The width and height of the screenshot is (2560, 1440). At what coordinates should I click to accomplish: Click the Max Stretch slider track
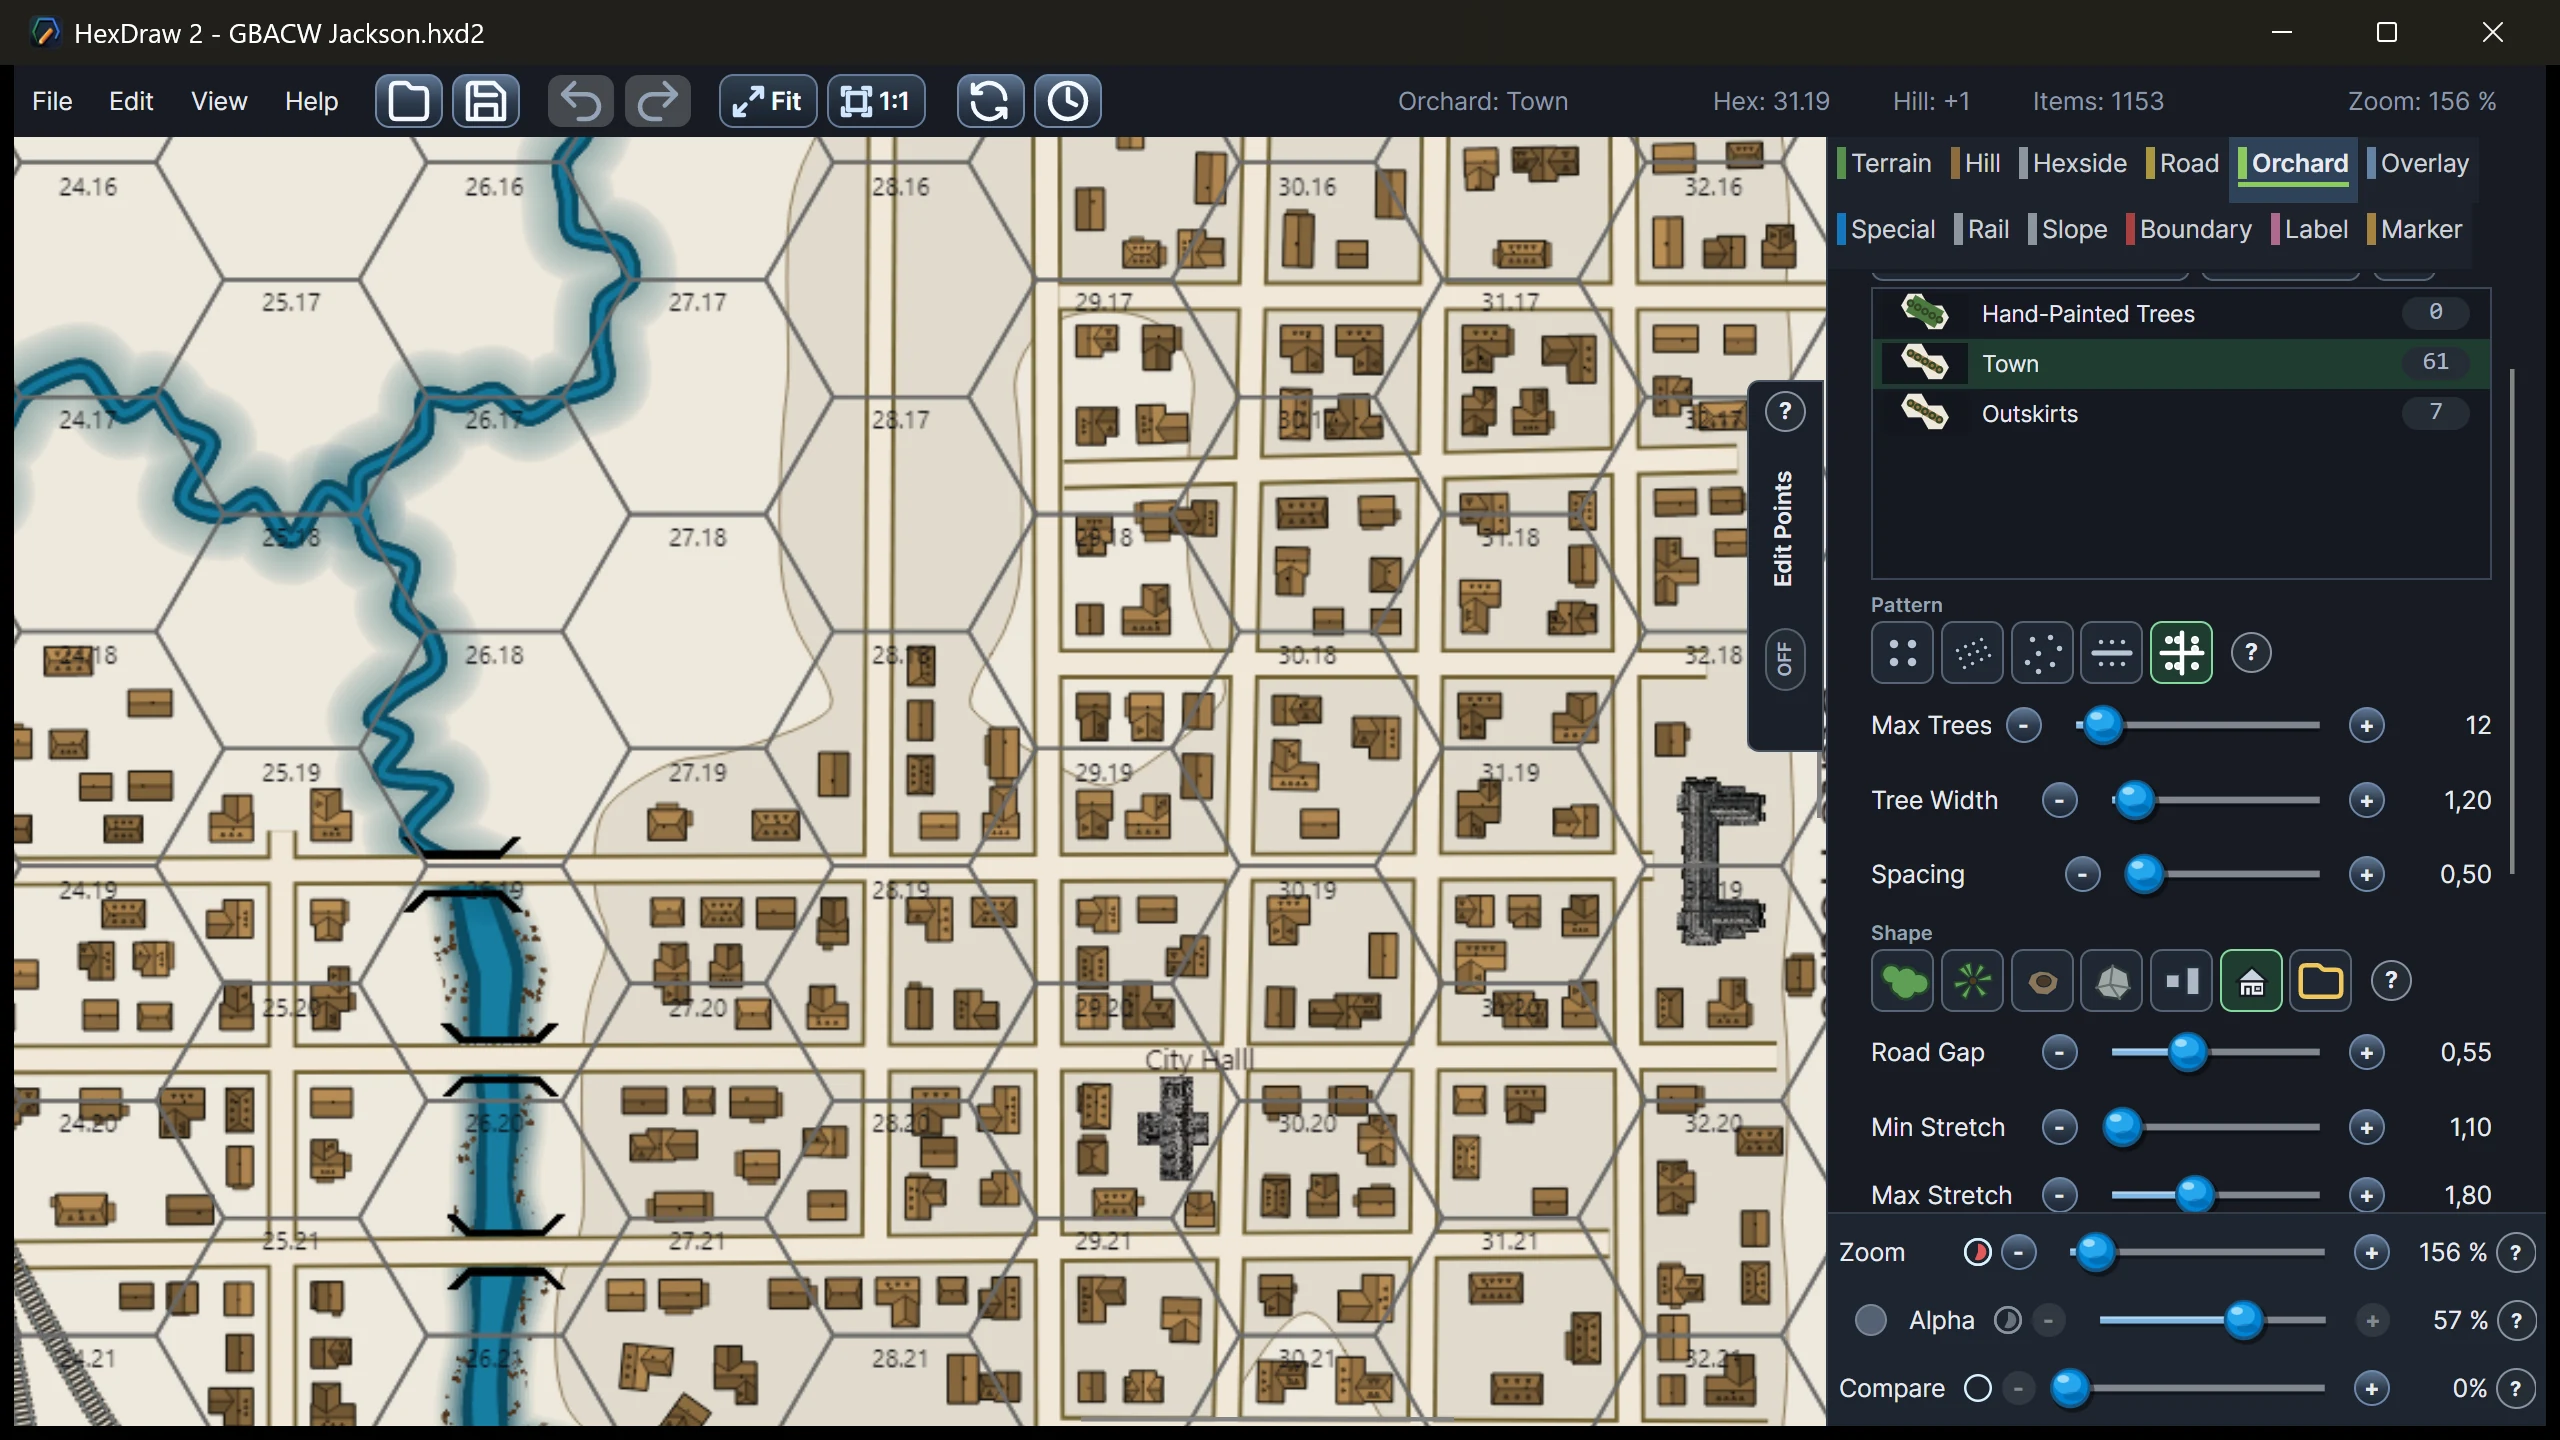click(2215, 1195)
